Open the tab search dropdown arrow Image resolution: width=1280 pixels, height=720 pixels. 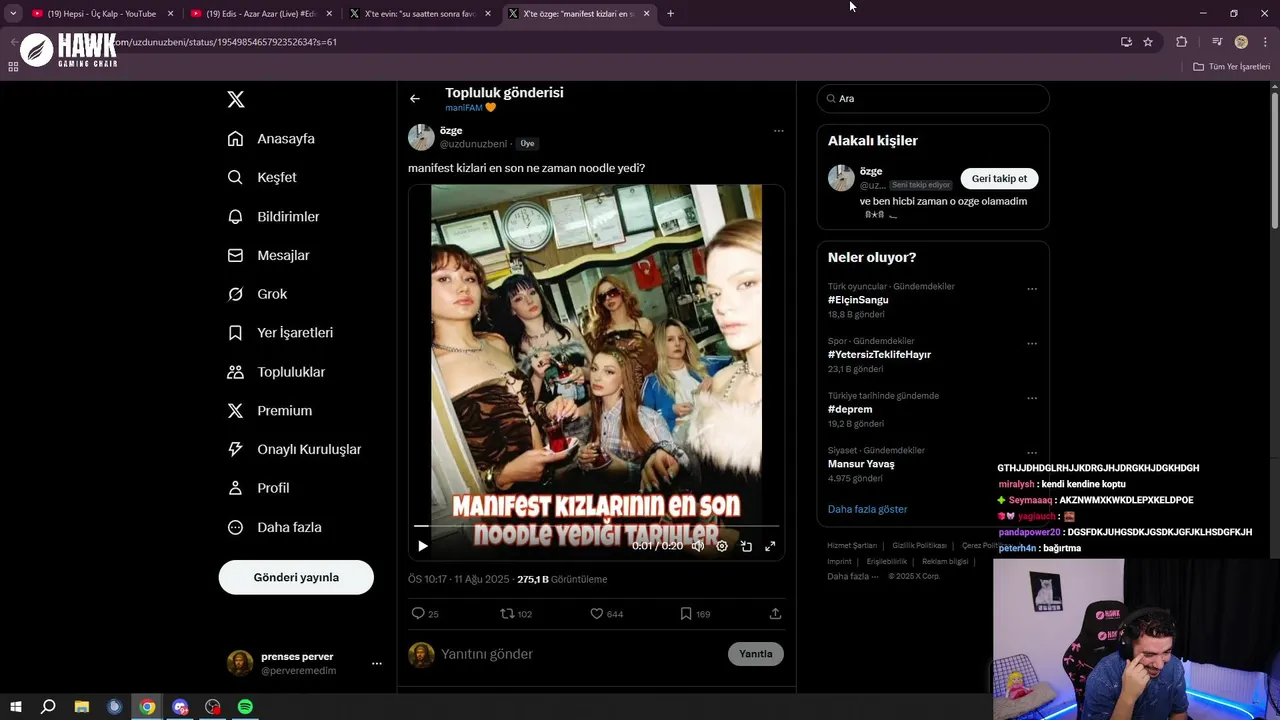[x=12, y=14]
